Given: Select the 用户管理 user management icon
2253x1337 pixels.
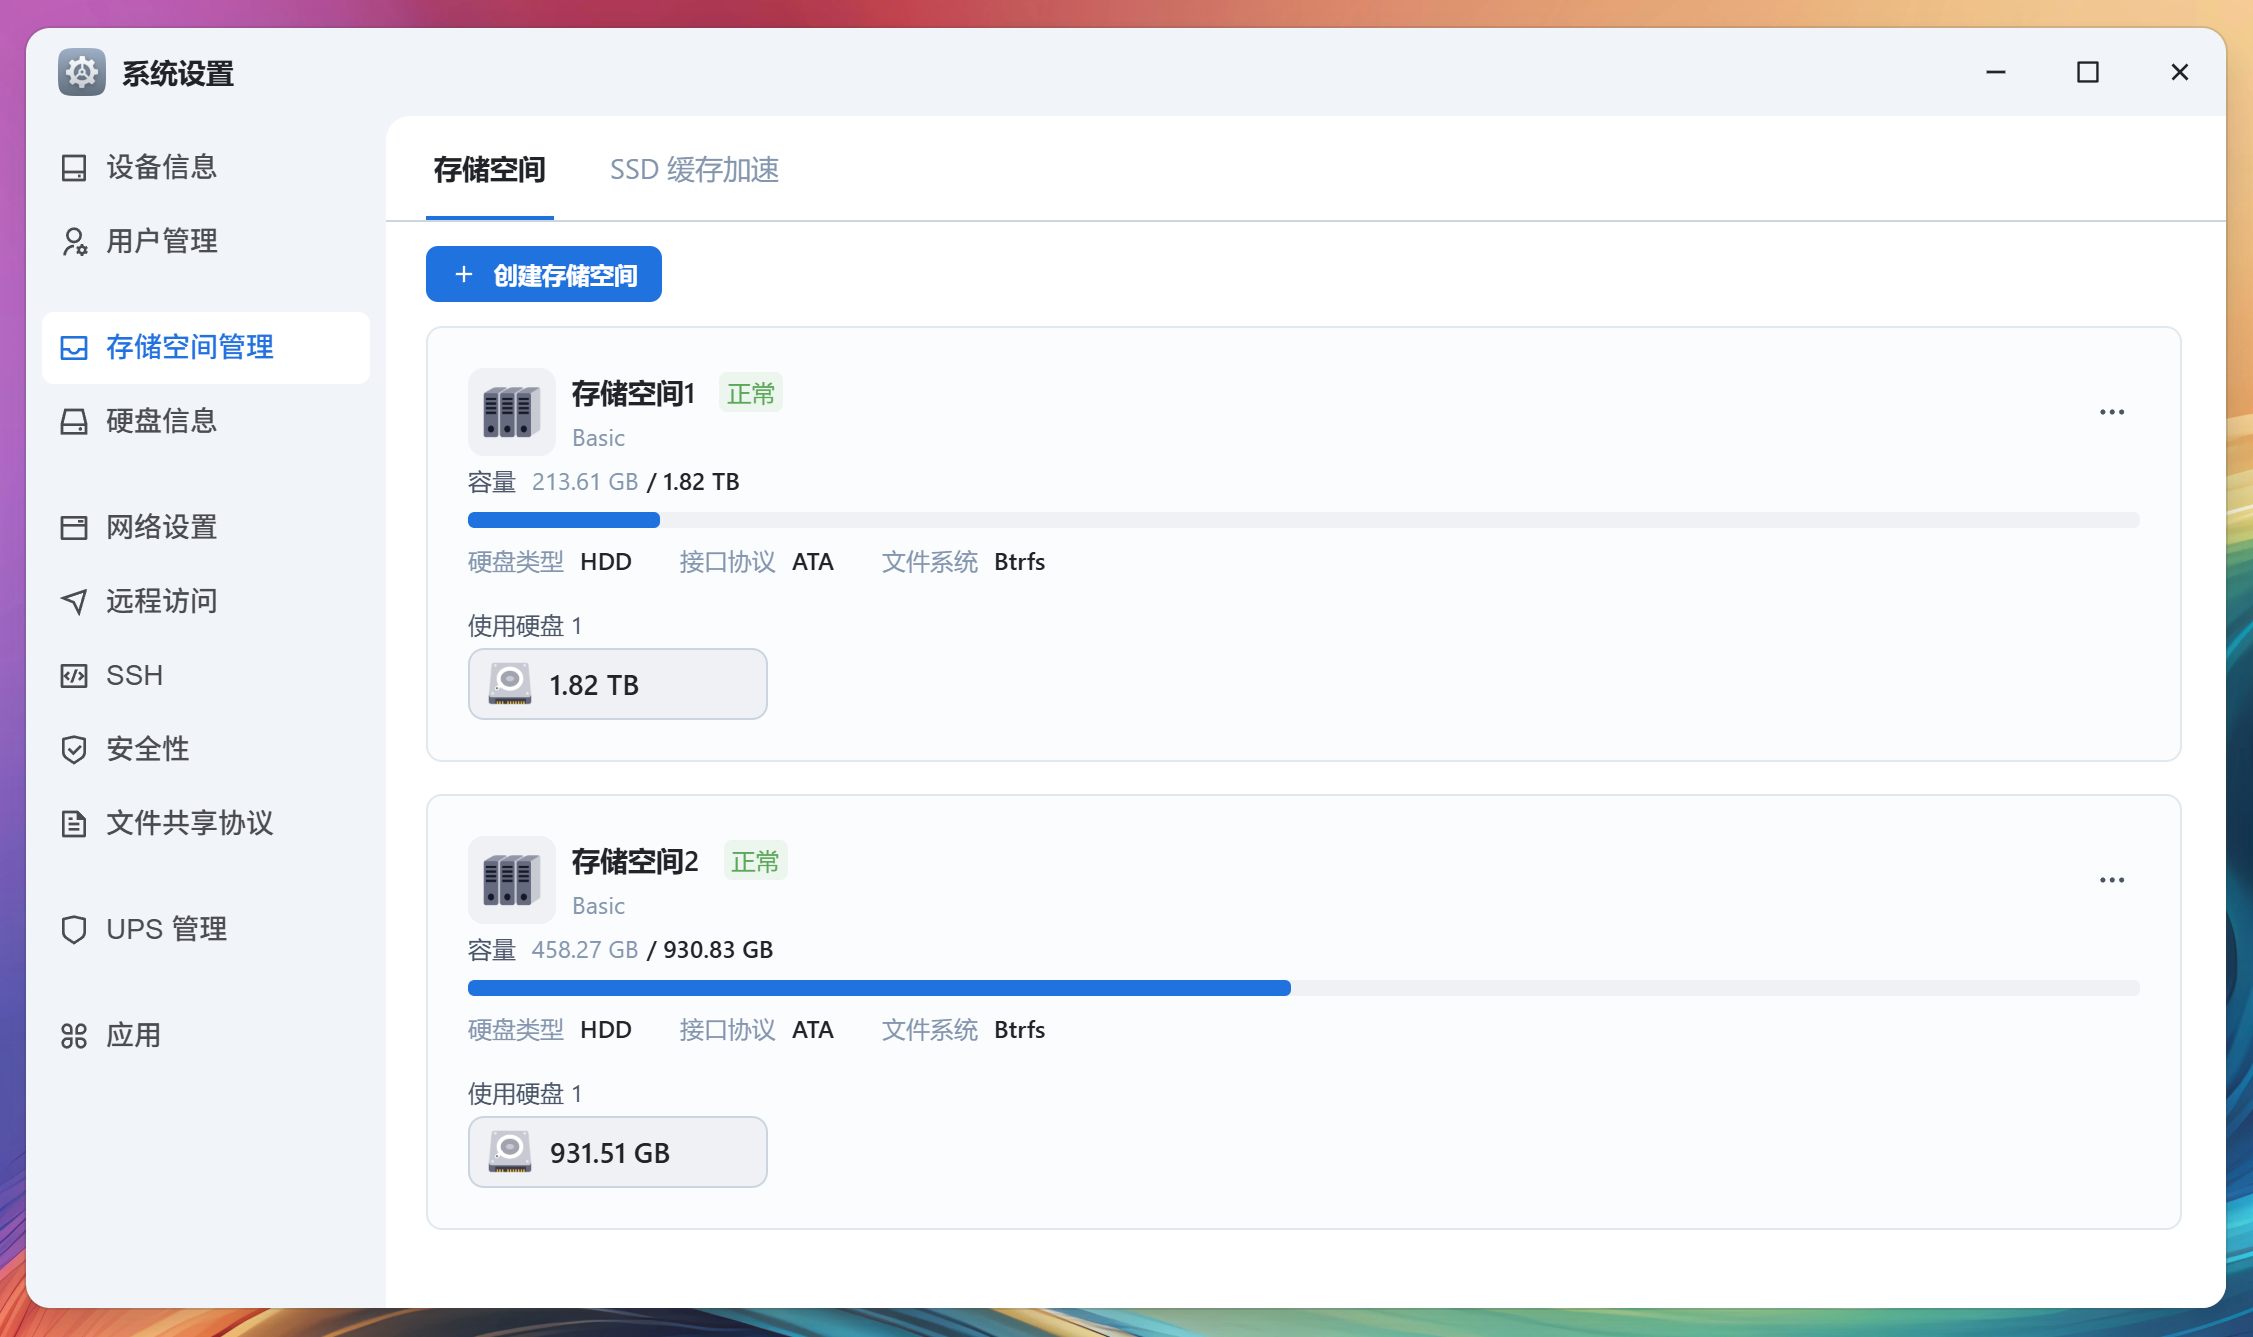Looking at the screenshot, I should [x=75, y=241].
